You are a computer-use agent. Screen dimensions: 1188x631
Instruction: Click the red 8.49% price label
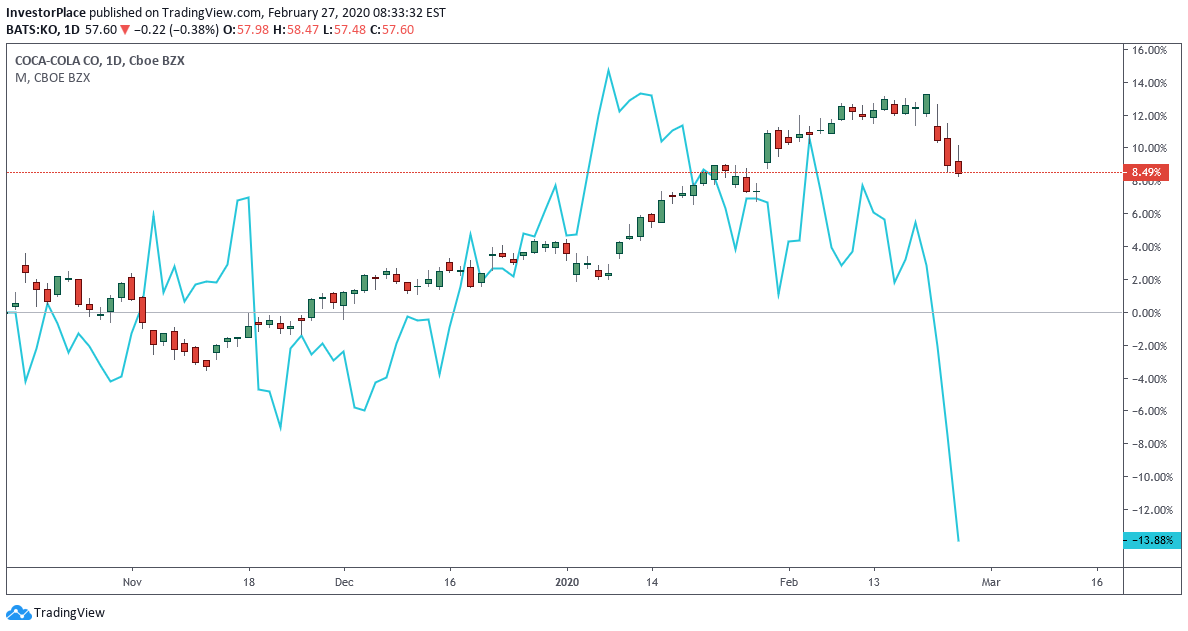click(x=1146, y=173)
